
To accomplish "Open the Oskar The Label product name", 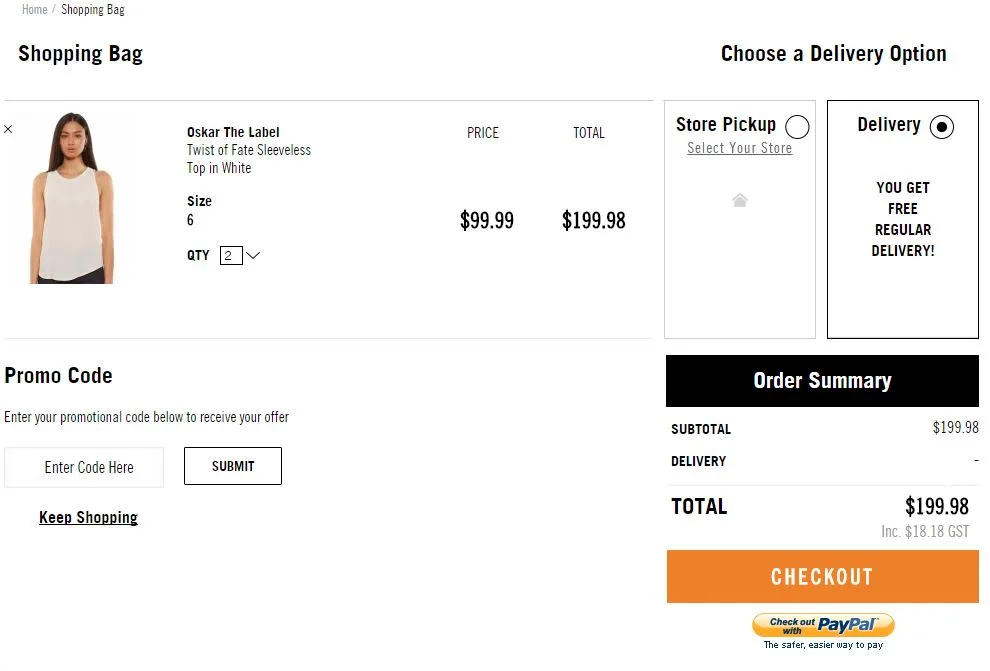I will 233,132.
